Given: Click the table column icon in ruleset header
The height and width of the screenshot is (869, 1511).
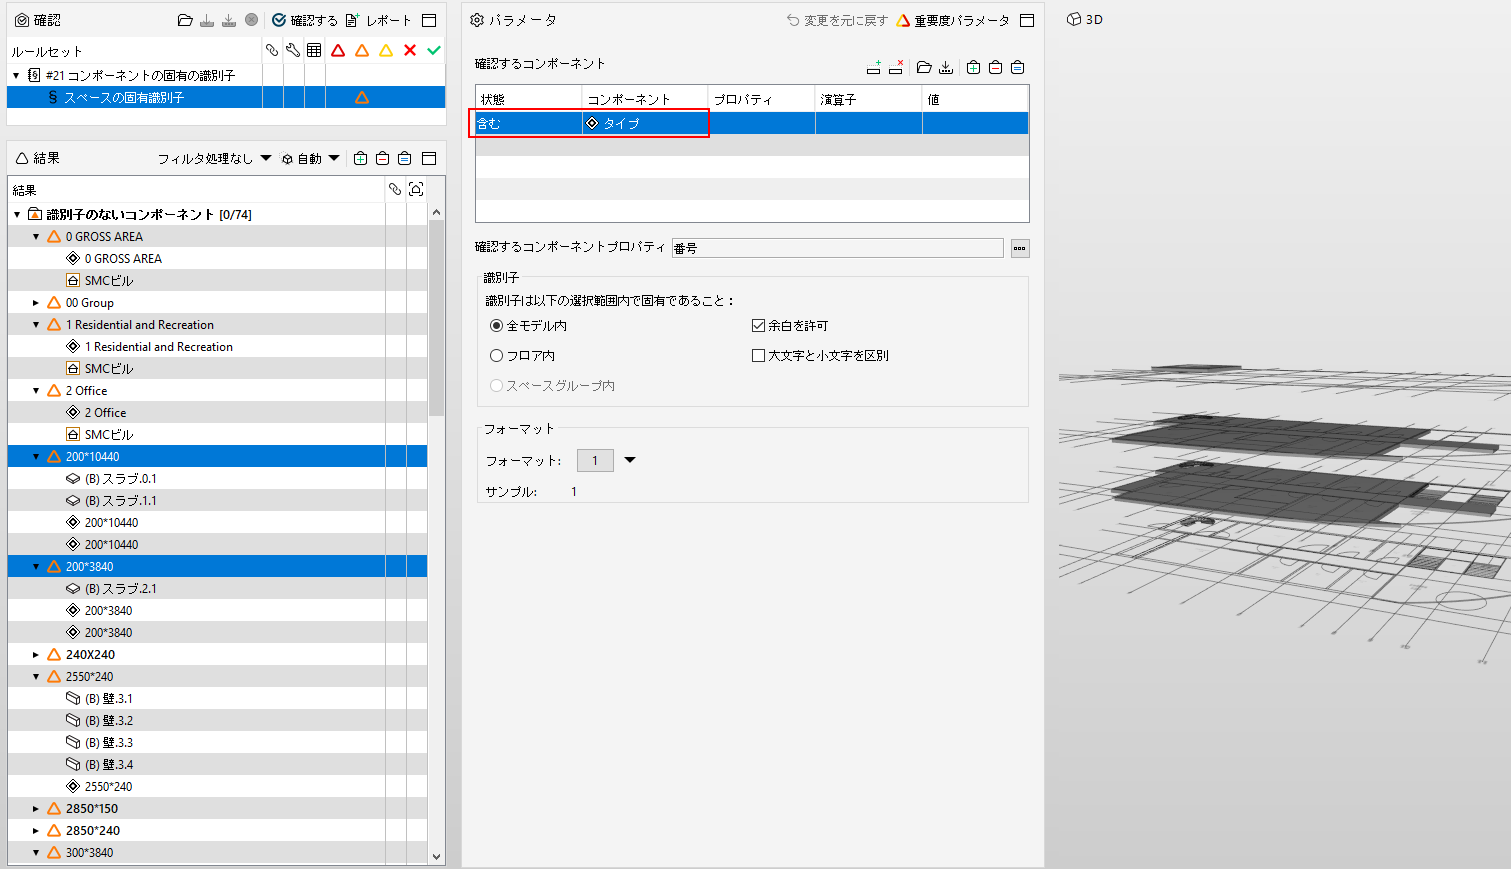Looking at the screenshot, I should click(314, 50).
